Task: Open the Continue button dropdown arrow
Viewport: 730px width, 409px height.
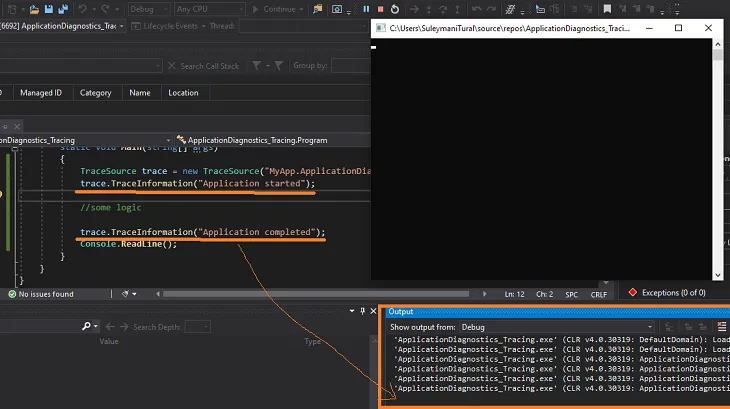Action: (301, 9)
